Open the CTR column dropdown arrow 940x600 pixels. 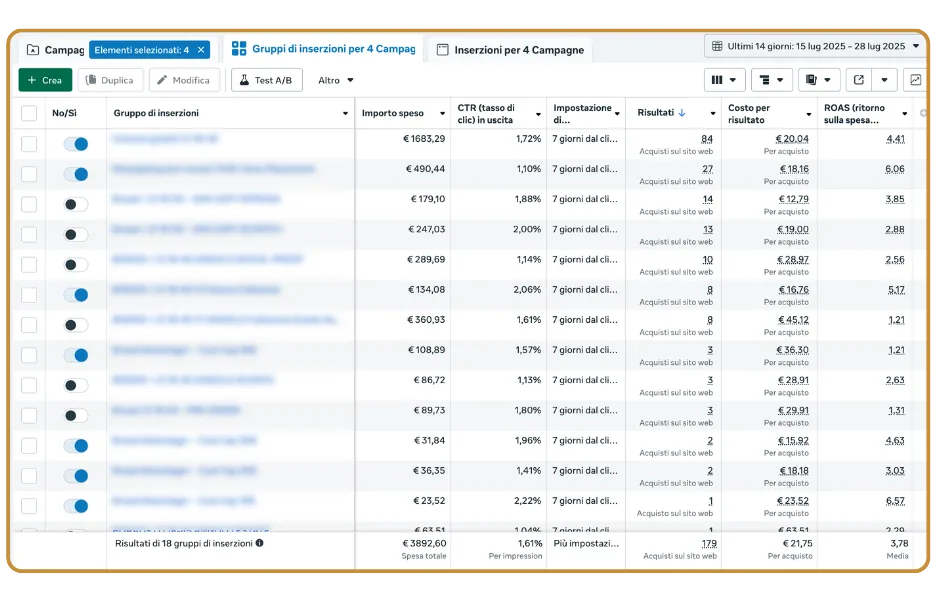point(538,114)
